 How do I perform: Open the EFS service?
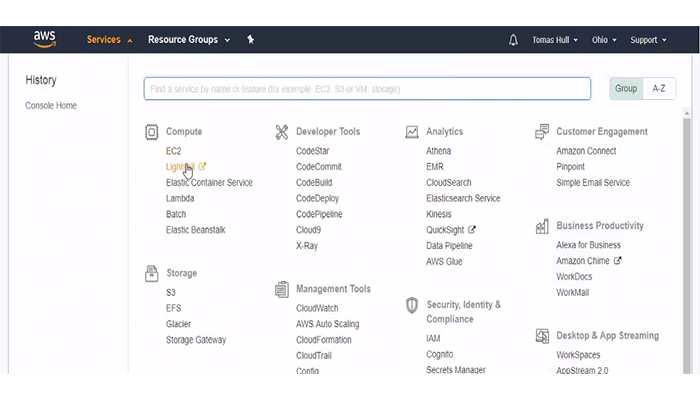pyautogui.click(x=174, y=308)
